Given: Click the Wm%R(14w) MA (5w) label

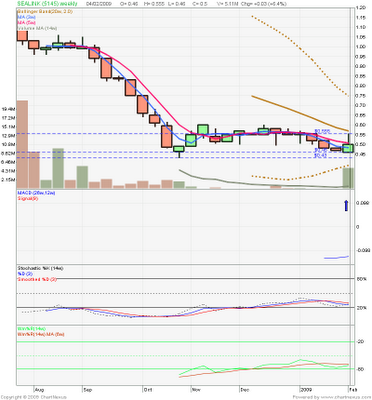Looking at the screenshot, I should click(x=41, y=334).
